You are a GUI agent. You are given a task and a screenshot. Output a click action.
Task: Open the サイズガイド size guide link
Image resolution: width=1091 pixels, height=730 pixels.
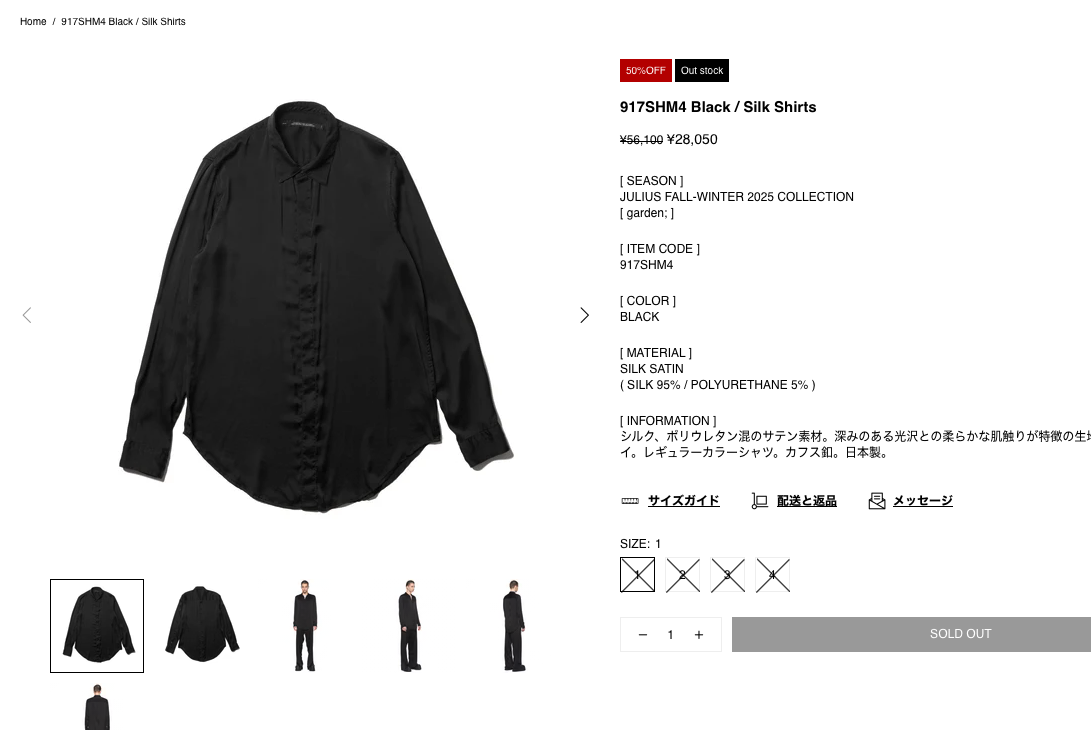(683, 501)
